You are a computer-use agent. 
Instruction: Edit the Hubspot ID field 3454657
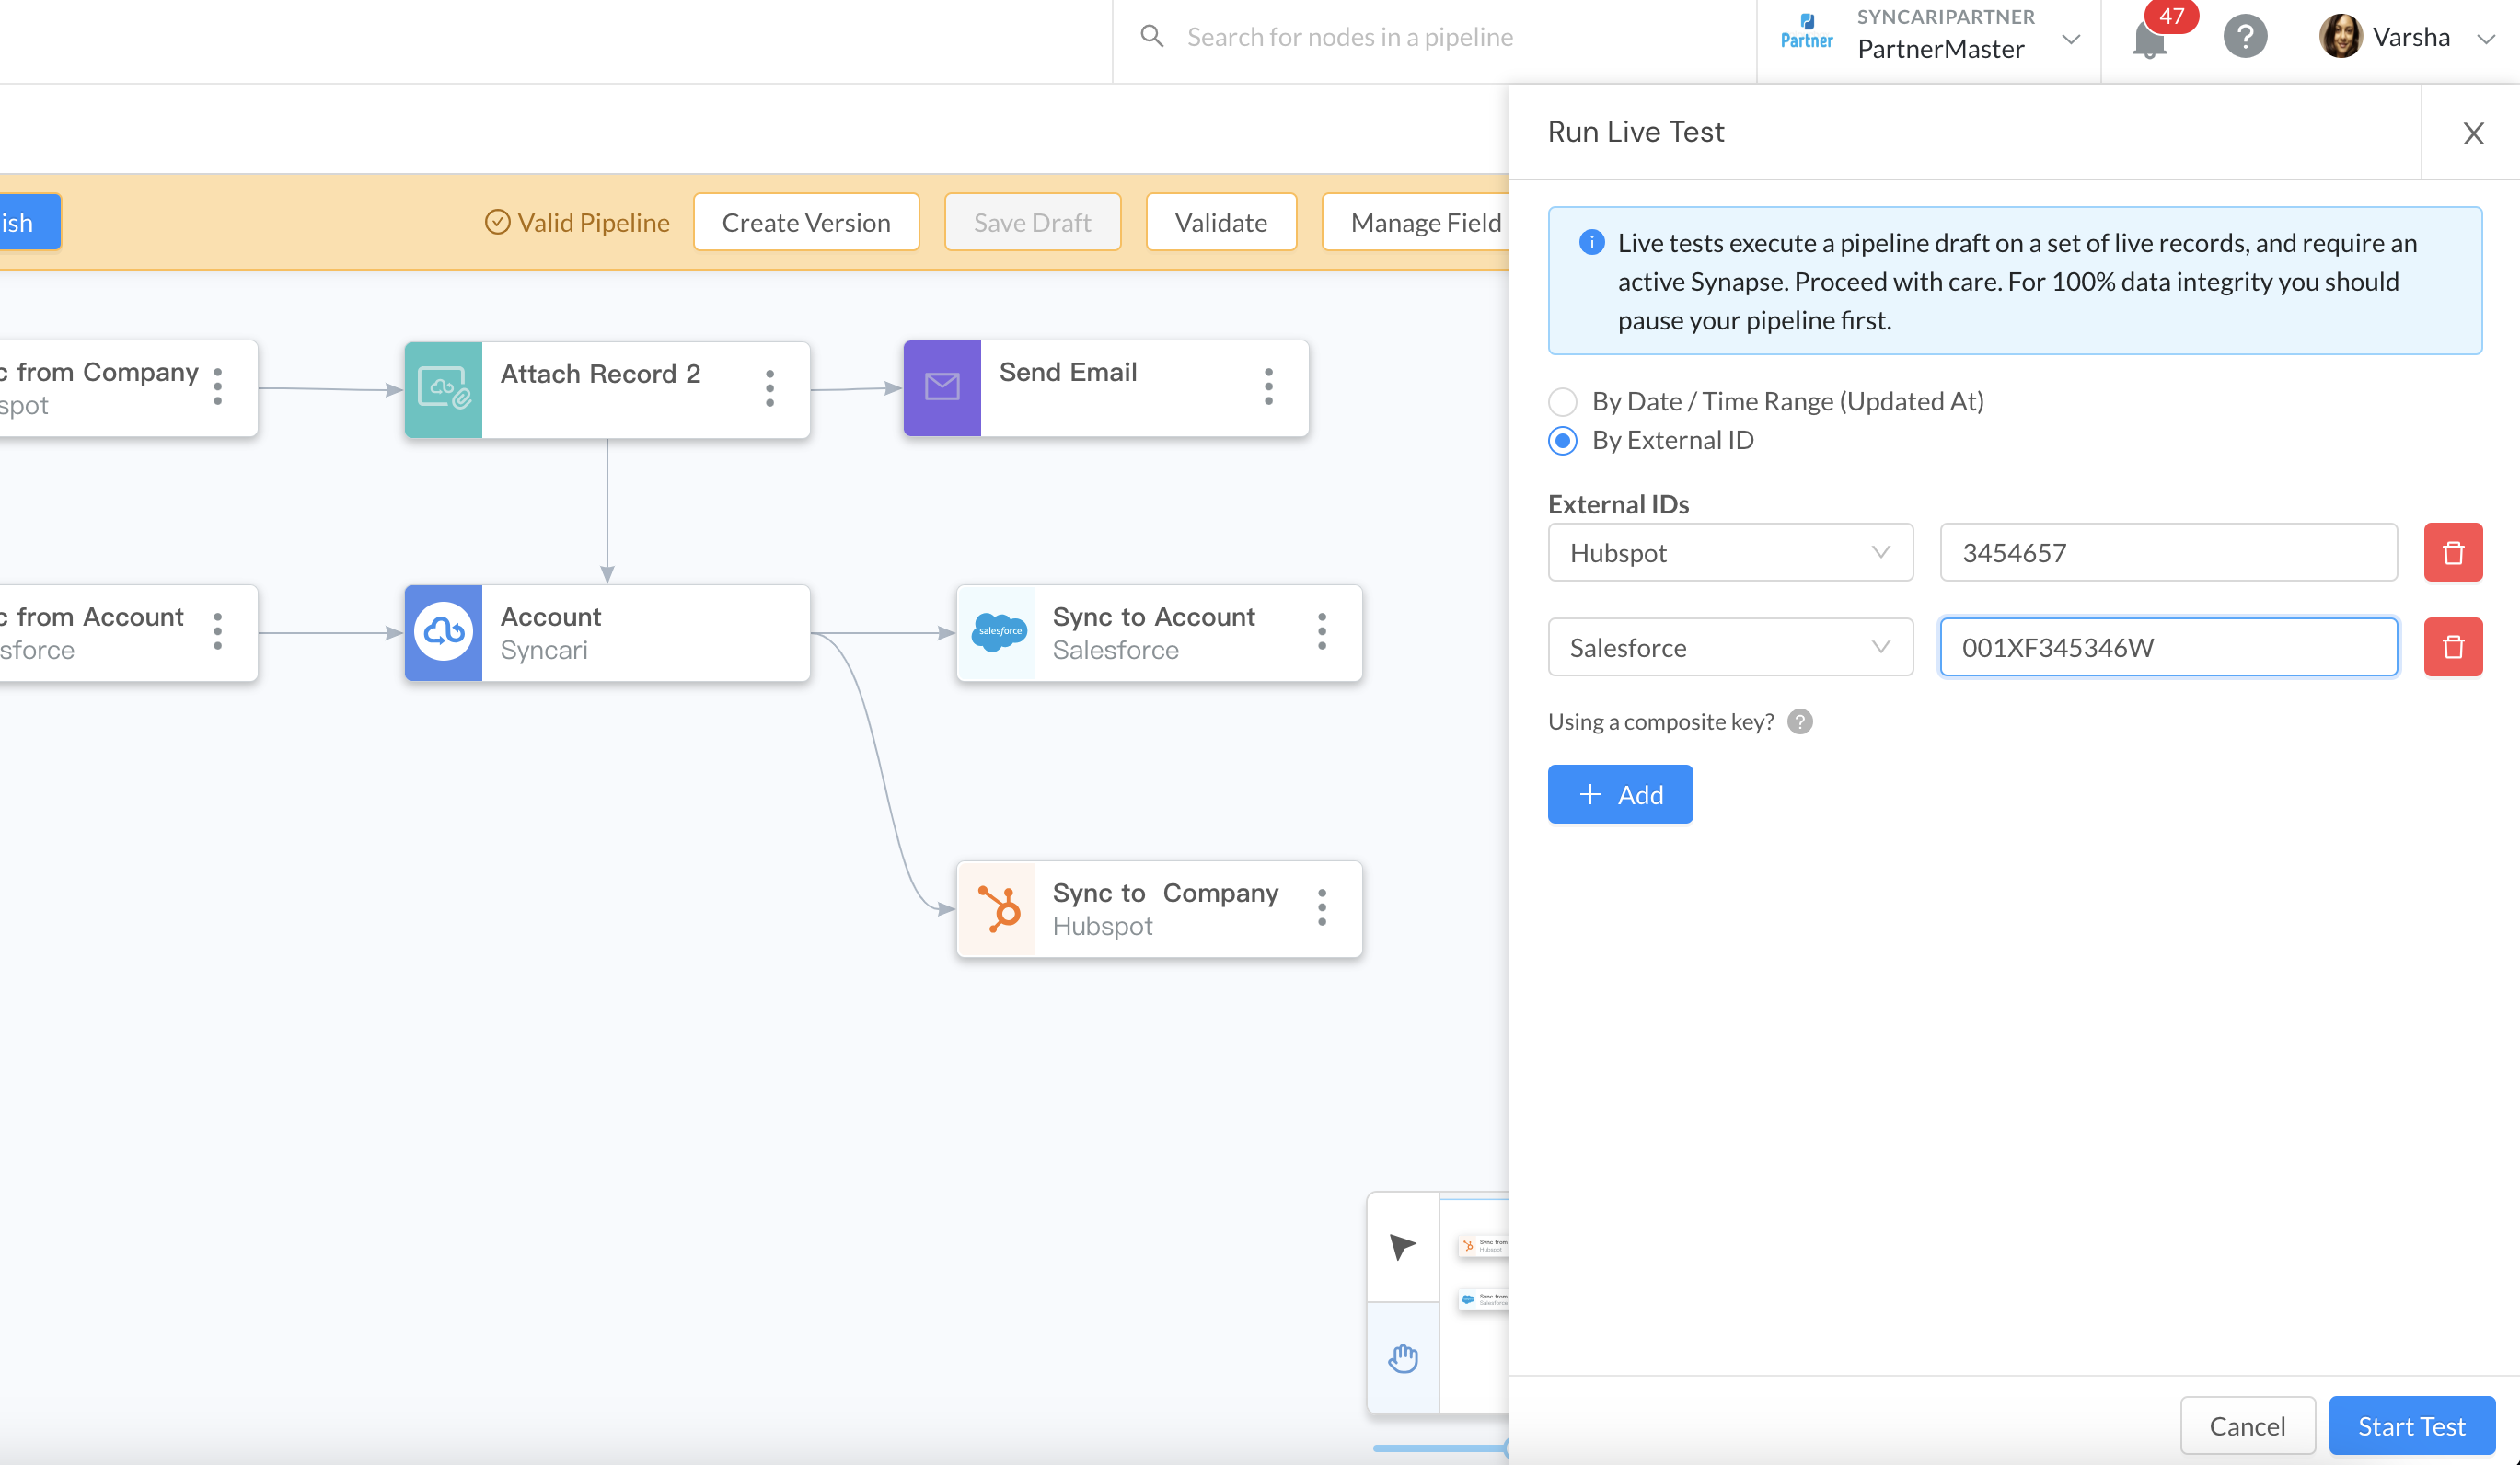[2168, 552]
